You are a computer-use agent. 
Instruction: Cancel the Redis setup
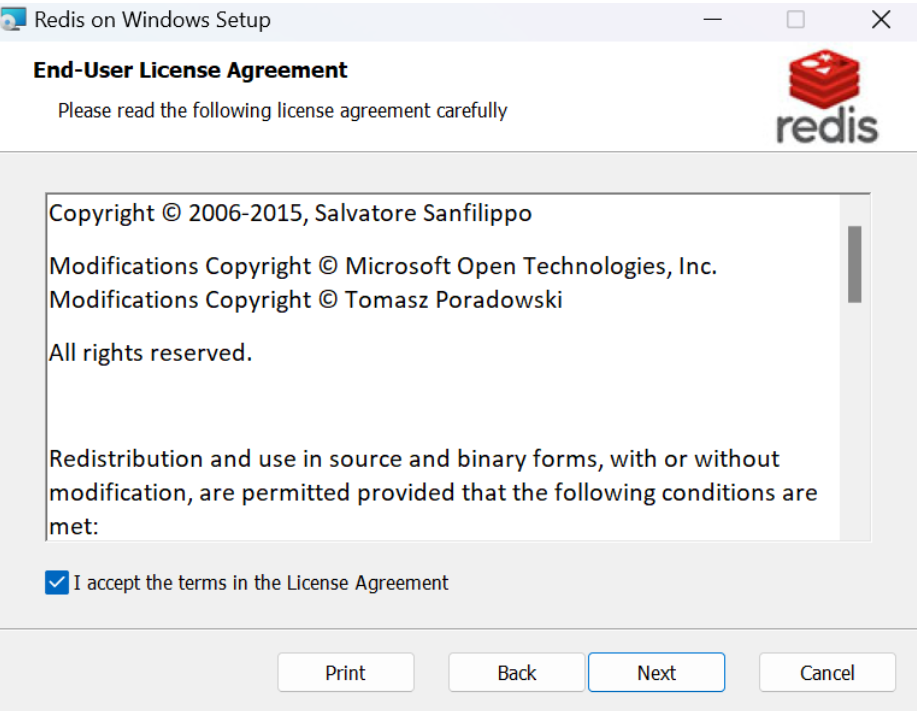[827, 672]
